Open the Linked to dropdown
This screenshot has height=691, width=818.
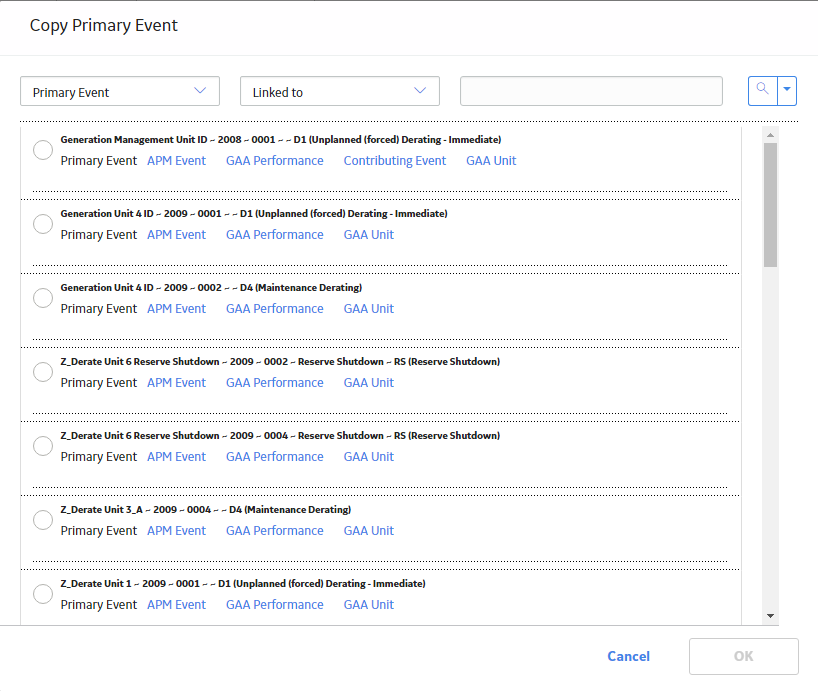pos(340,91)
